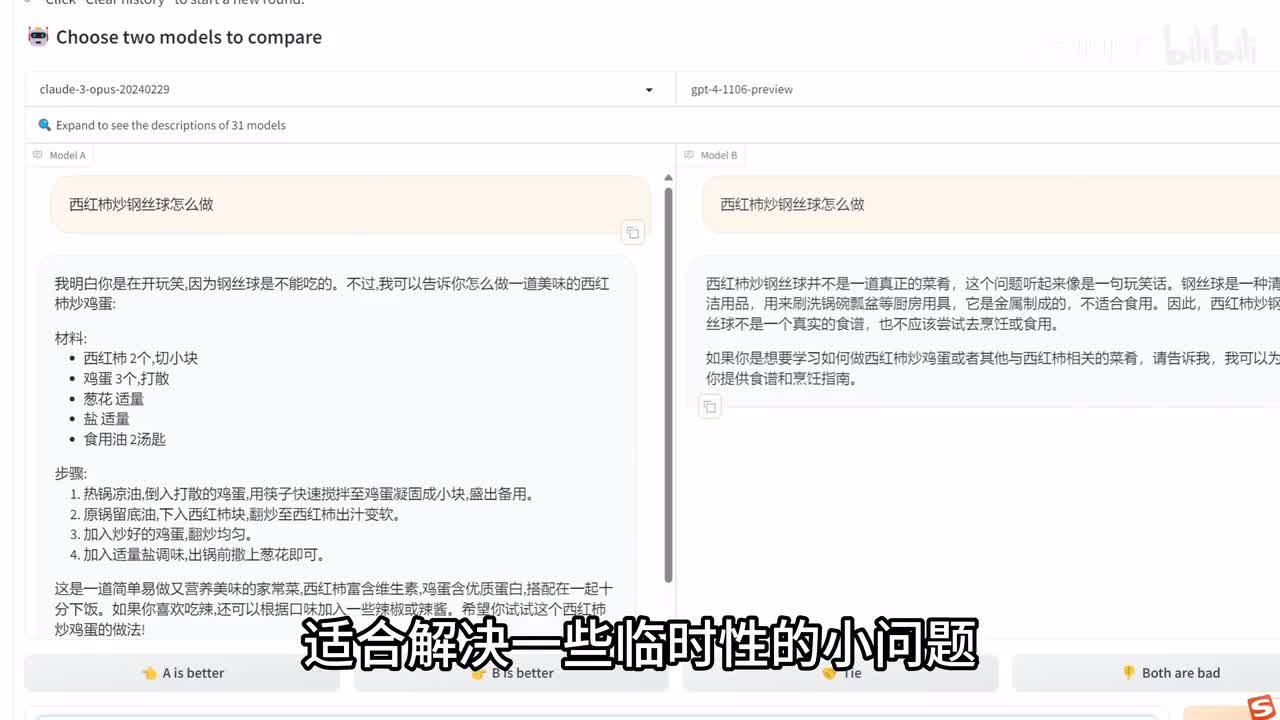
Task: Vote with the A is better button
Action: [182, 673]
